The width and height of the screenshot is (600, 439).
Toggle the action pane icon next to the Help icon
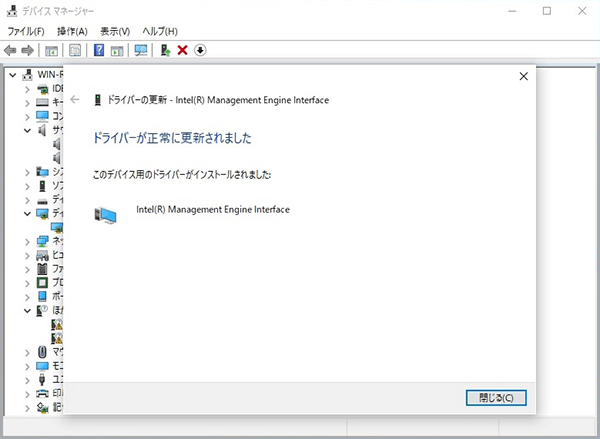click(117, 51)
